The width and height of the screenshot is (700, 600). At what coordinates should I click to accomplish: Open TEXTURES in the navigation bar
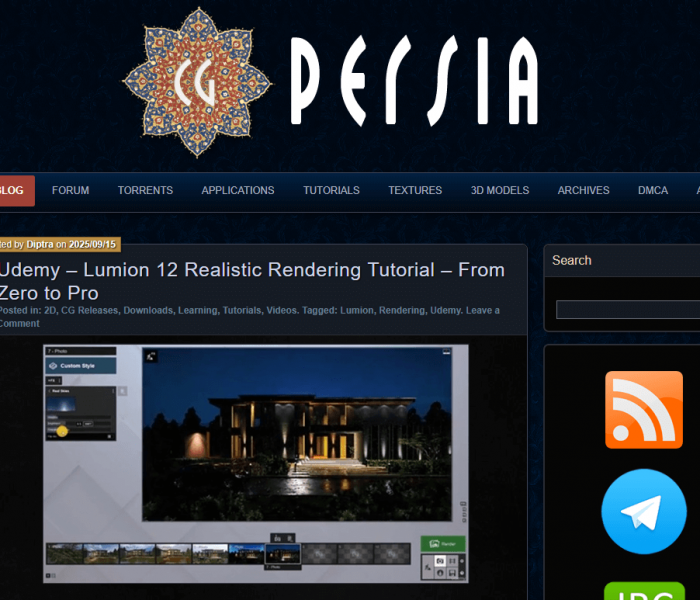(x=415, y=190)
